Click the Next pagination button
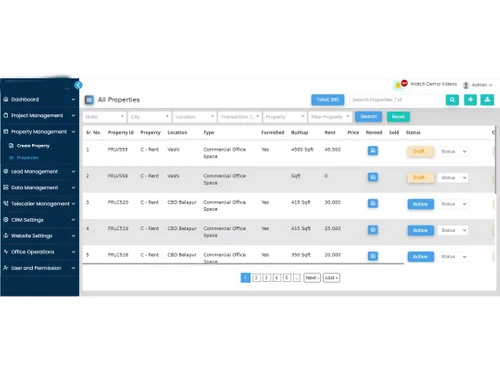The height and width of the screenshot is (375, 500). (x=312, y=278)
